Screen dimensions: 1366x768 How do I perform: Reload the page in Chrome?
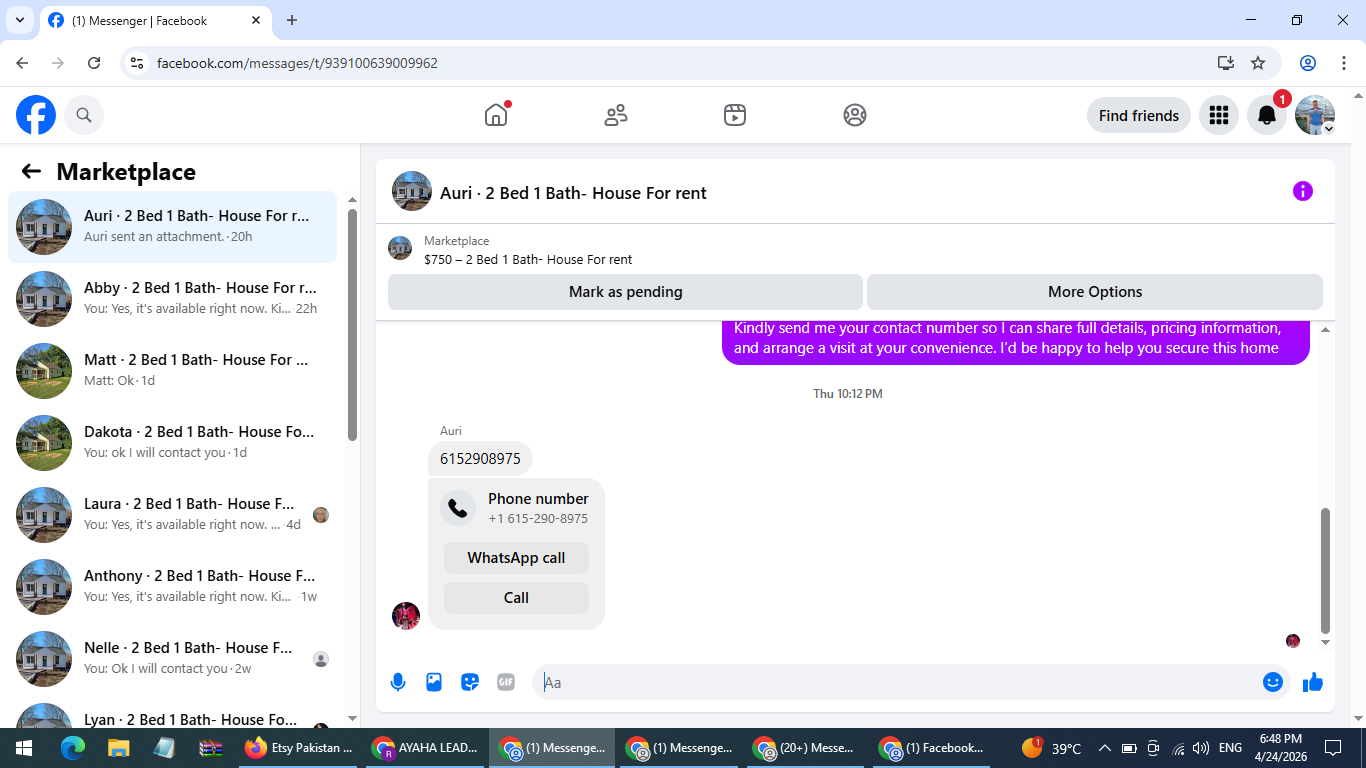tap(94, 63)
